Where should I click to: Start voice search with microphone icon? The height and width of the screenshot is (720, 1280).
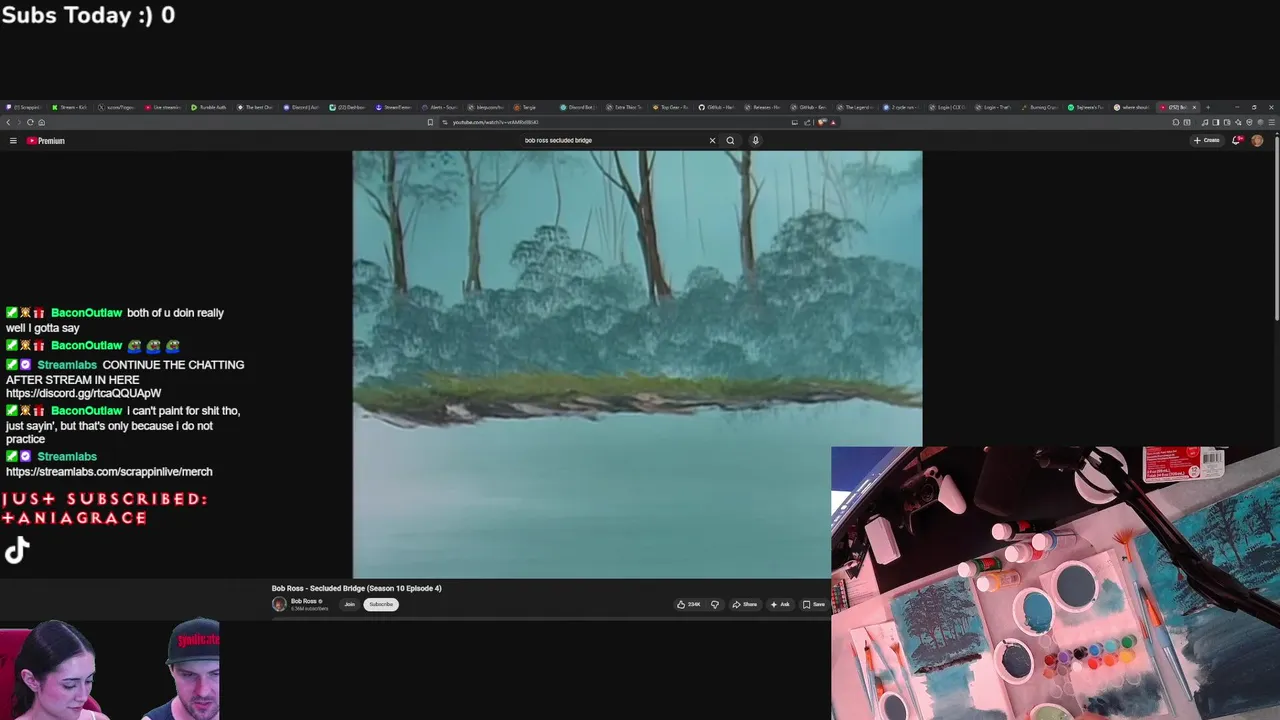pos(755,140)
